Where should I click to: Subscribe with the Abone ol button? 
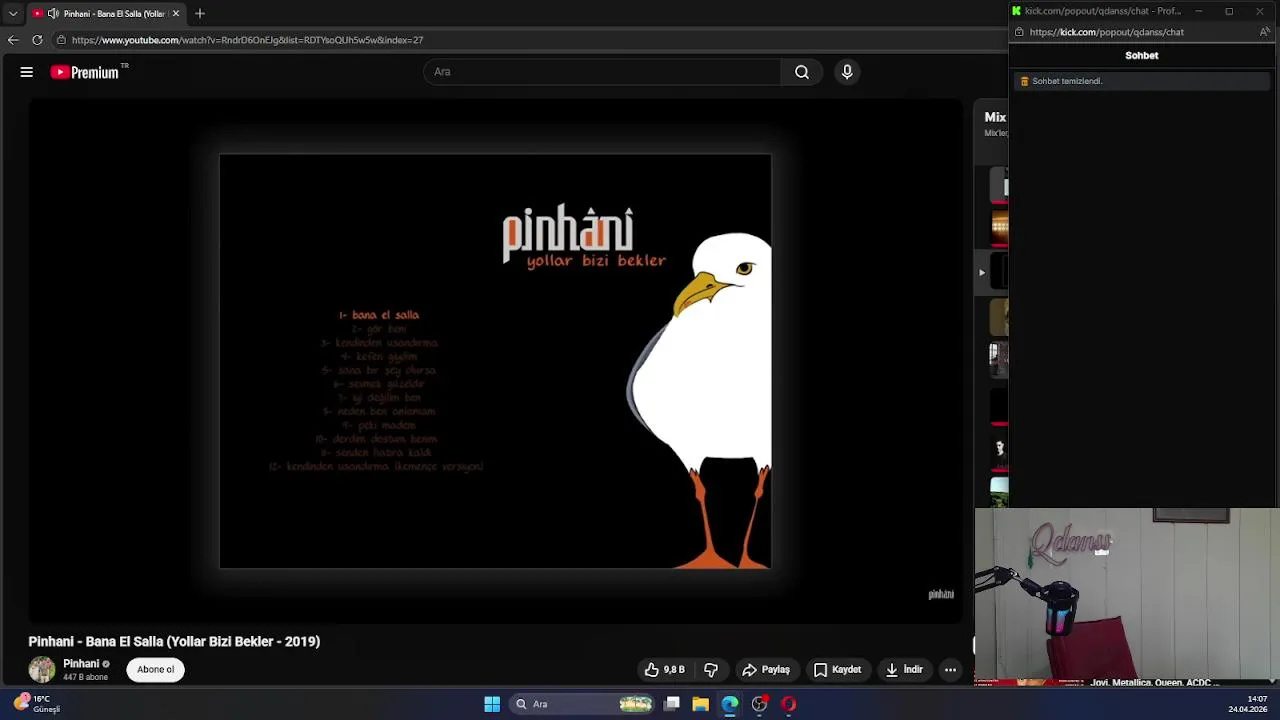click(155, 670)
